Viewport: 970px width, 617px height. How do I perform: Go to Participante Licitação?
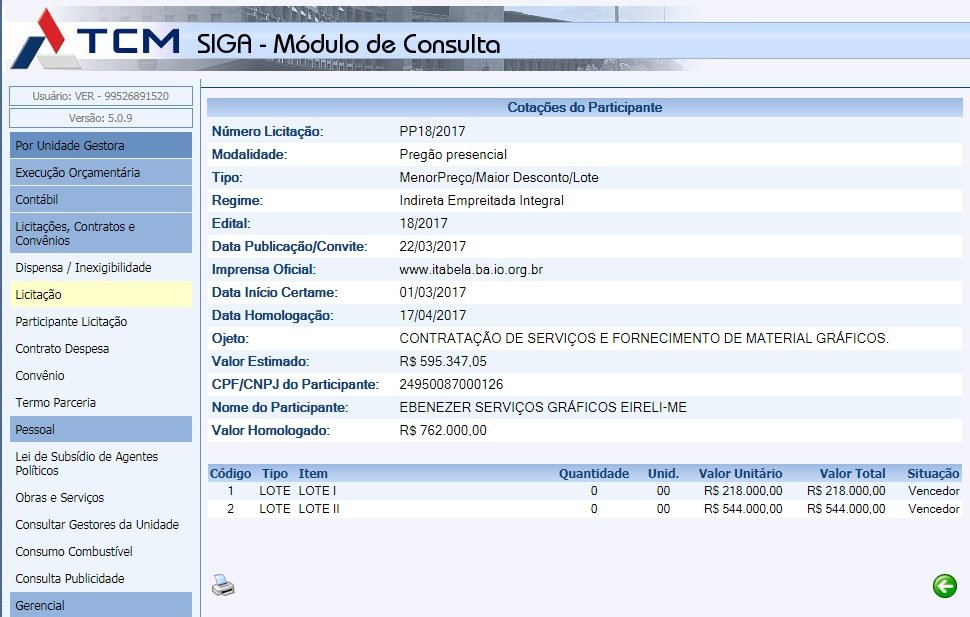(x=71, y=322)
